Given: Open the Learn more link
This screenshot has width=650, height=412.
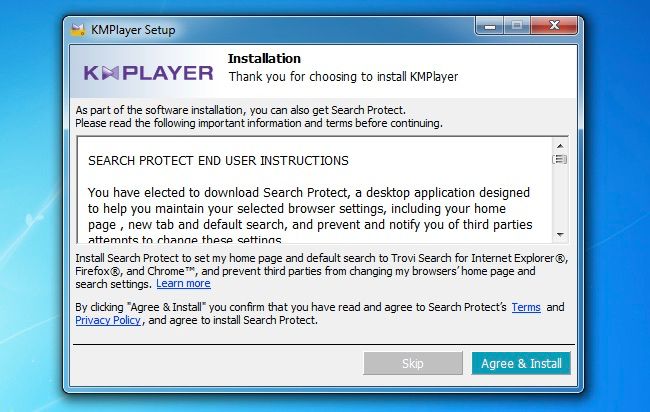Looking at the screenshot, I should pyautogui.click(x=183, y=284).
